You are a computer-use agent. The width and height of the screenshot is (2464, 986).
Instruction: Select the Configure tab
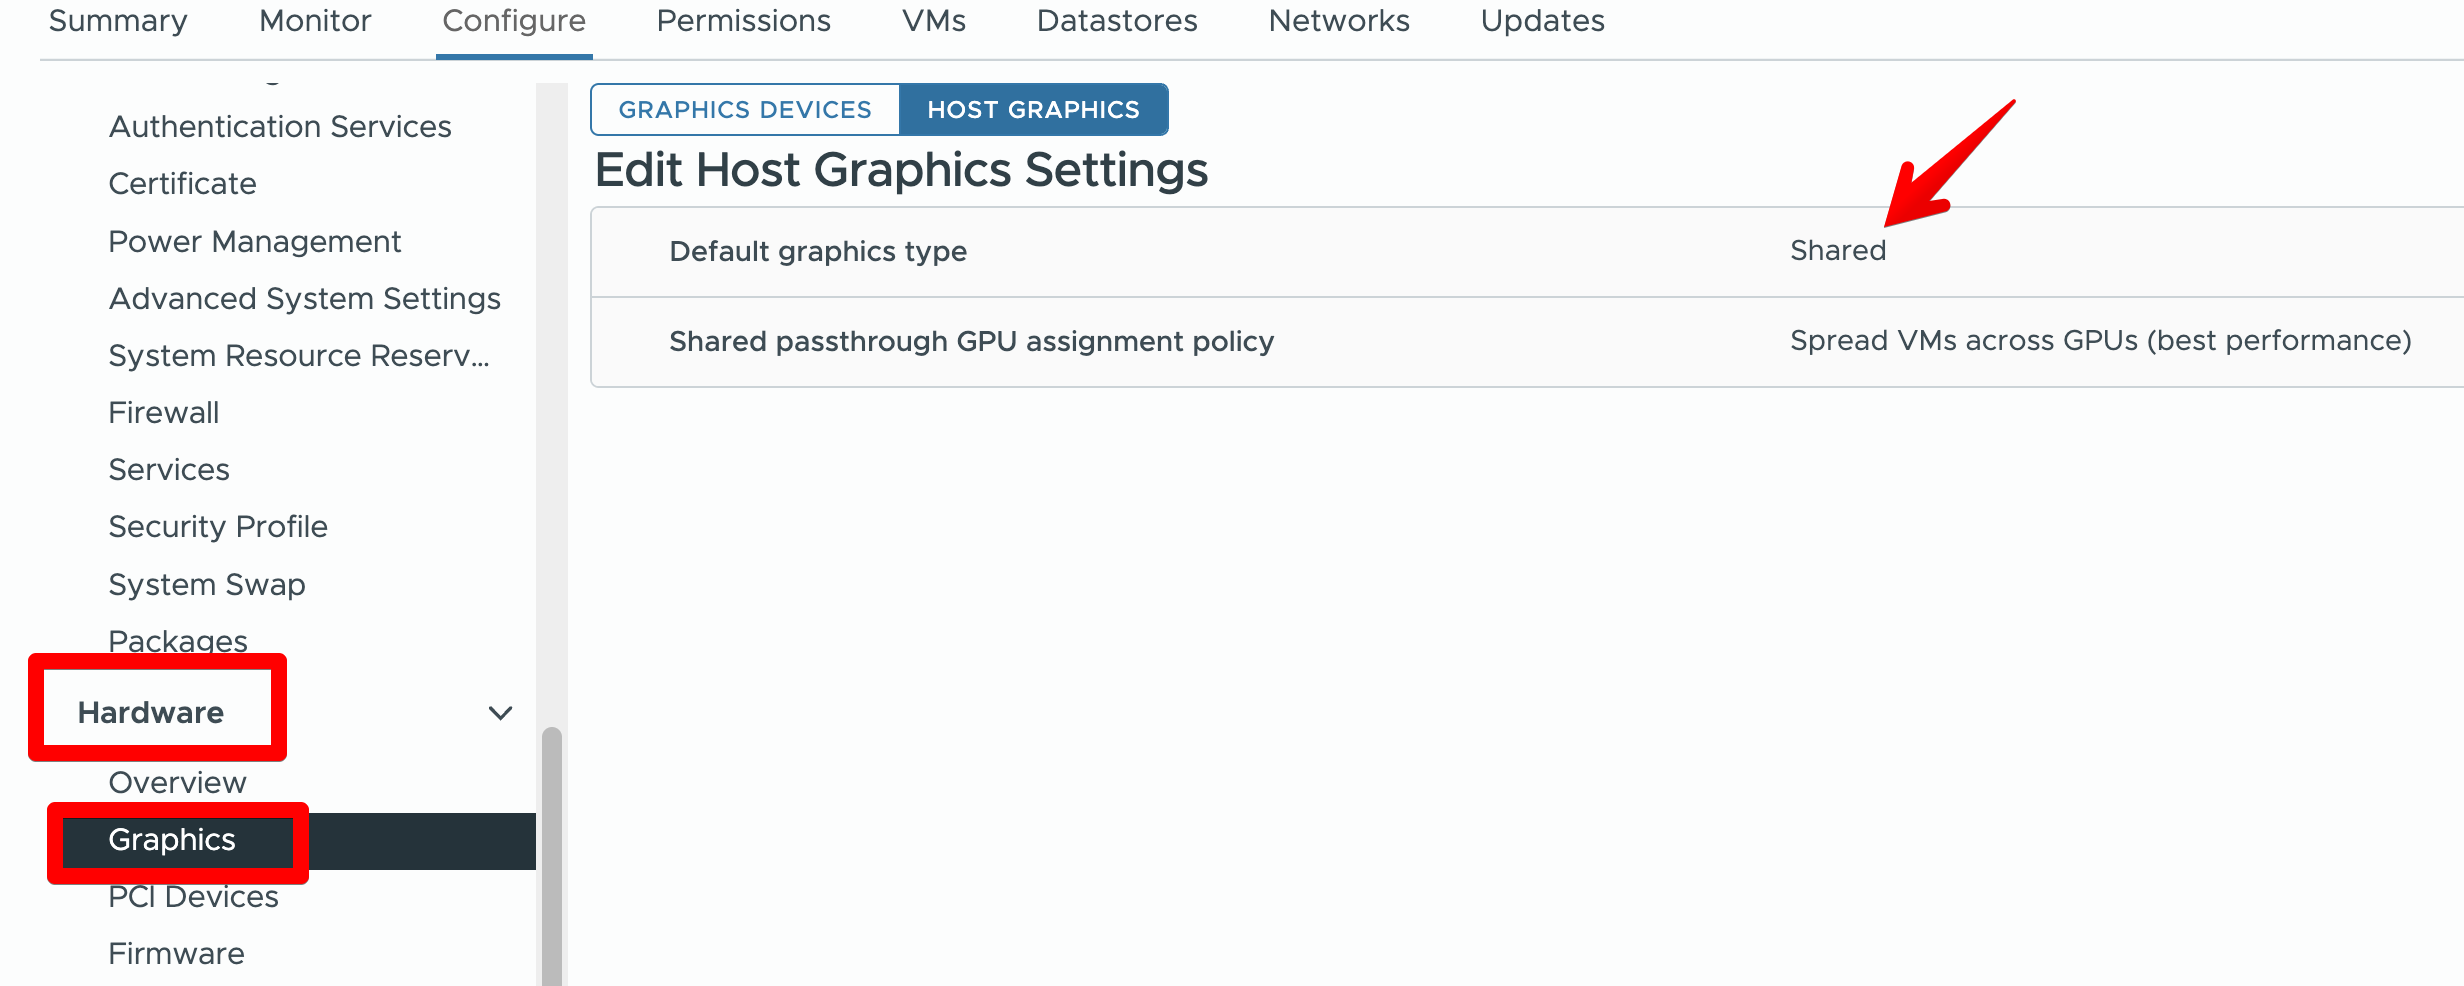(514, 22)
